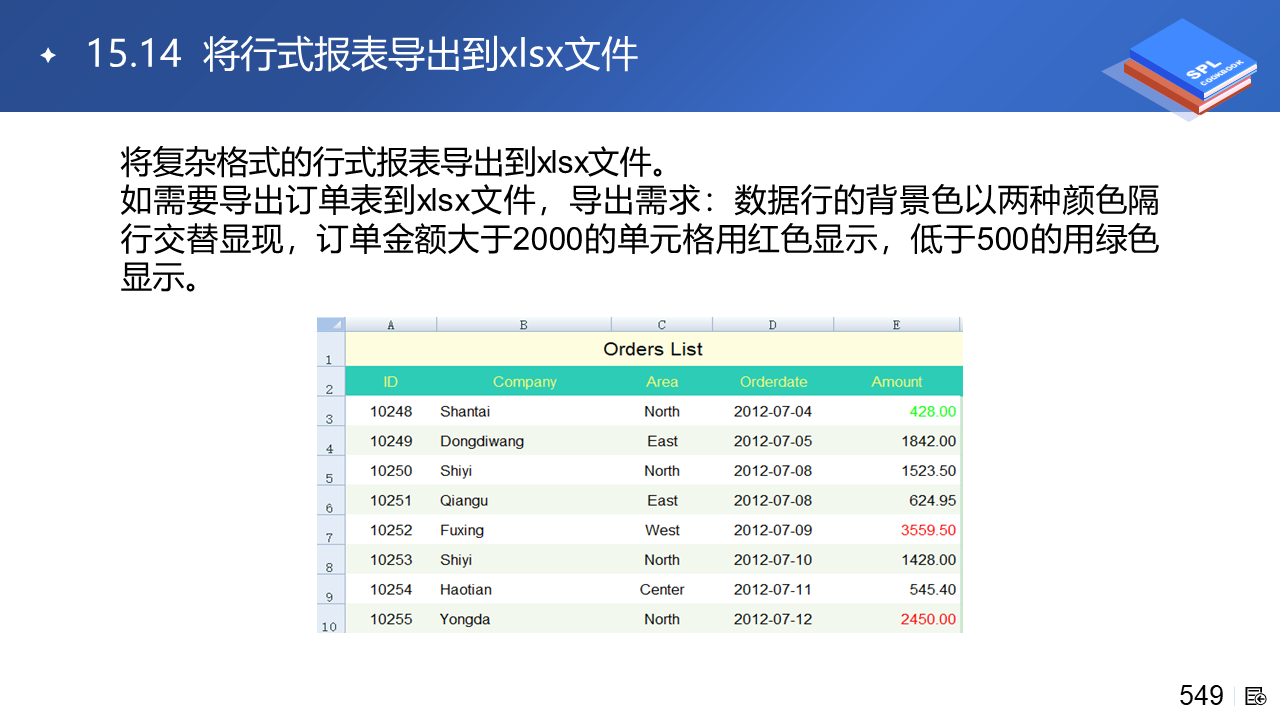Image resolution: width=1280 pixels, height=720 pixels.
Task: Click the company cell "Fuxing"
Action: click(x=524, y=530)
